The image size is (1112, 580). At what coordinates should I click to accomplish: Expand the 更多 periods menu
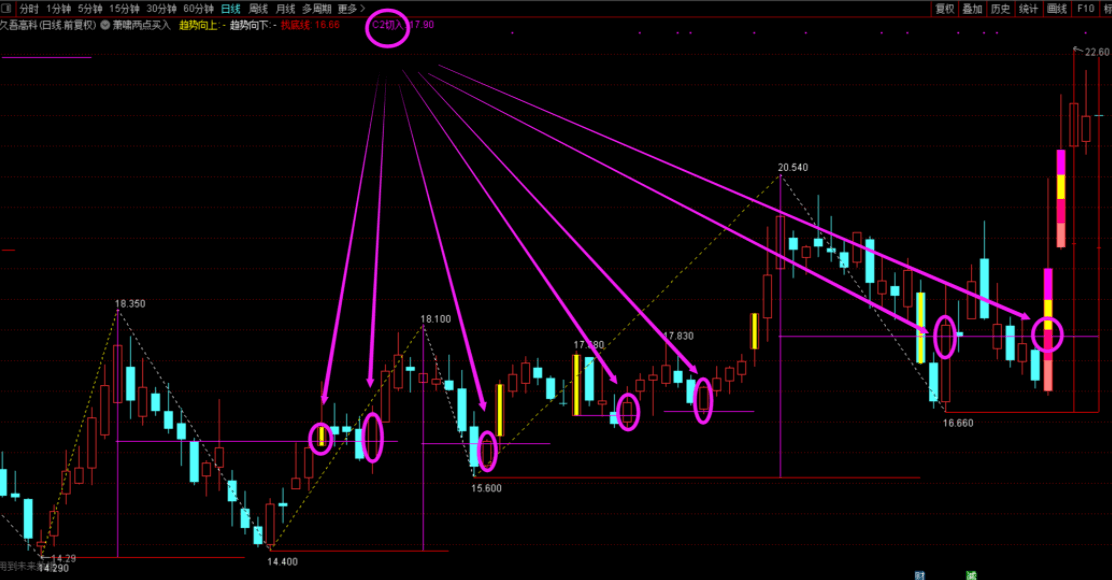(351, 9)
